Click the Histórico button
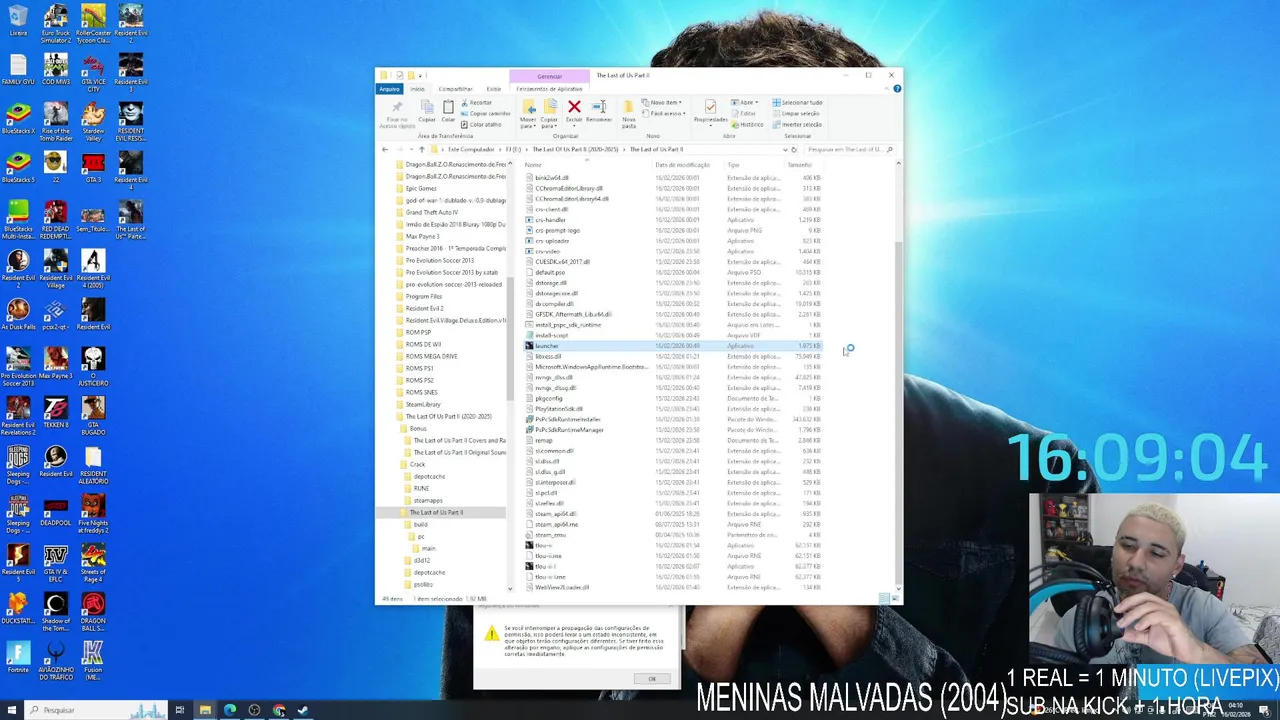This screenshot has height=720, width=1280. click(x=748, y=125)
